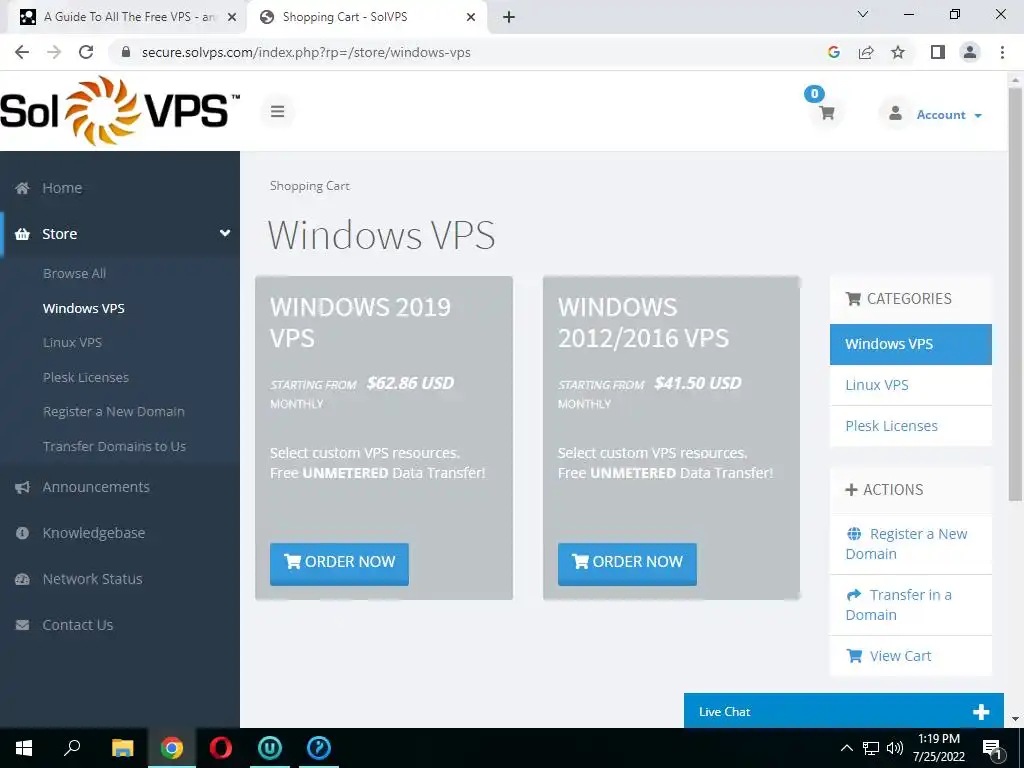Open Plesk Licenses in the left sidebar
Screen dimensions: 1024x768
pyautogui.click(x=86, y=377)
